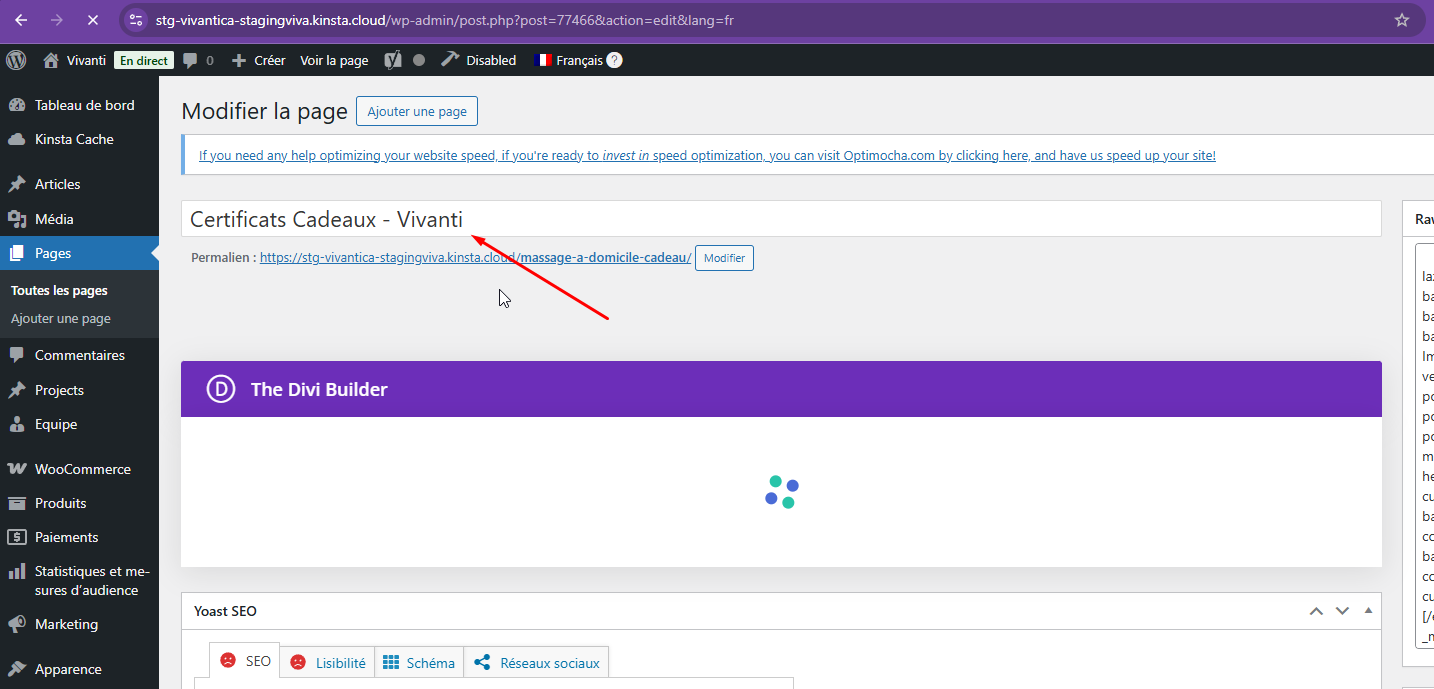Click the Produits box icon
The height and width of the screenshot is (689, 1434).
pos(16,503)
